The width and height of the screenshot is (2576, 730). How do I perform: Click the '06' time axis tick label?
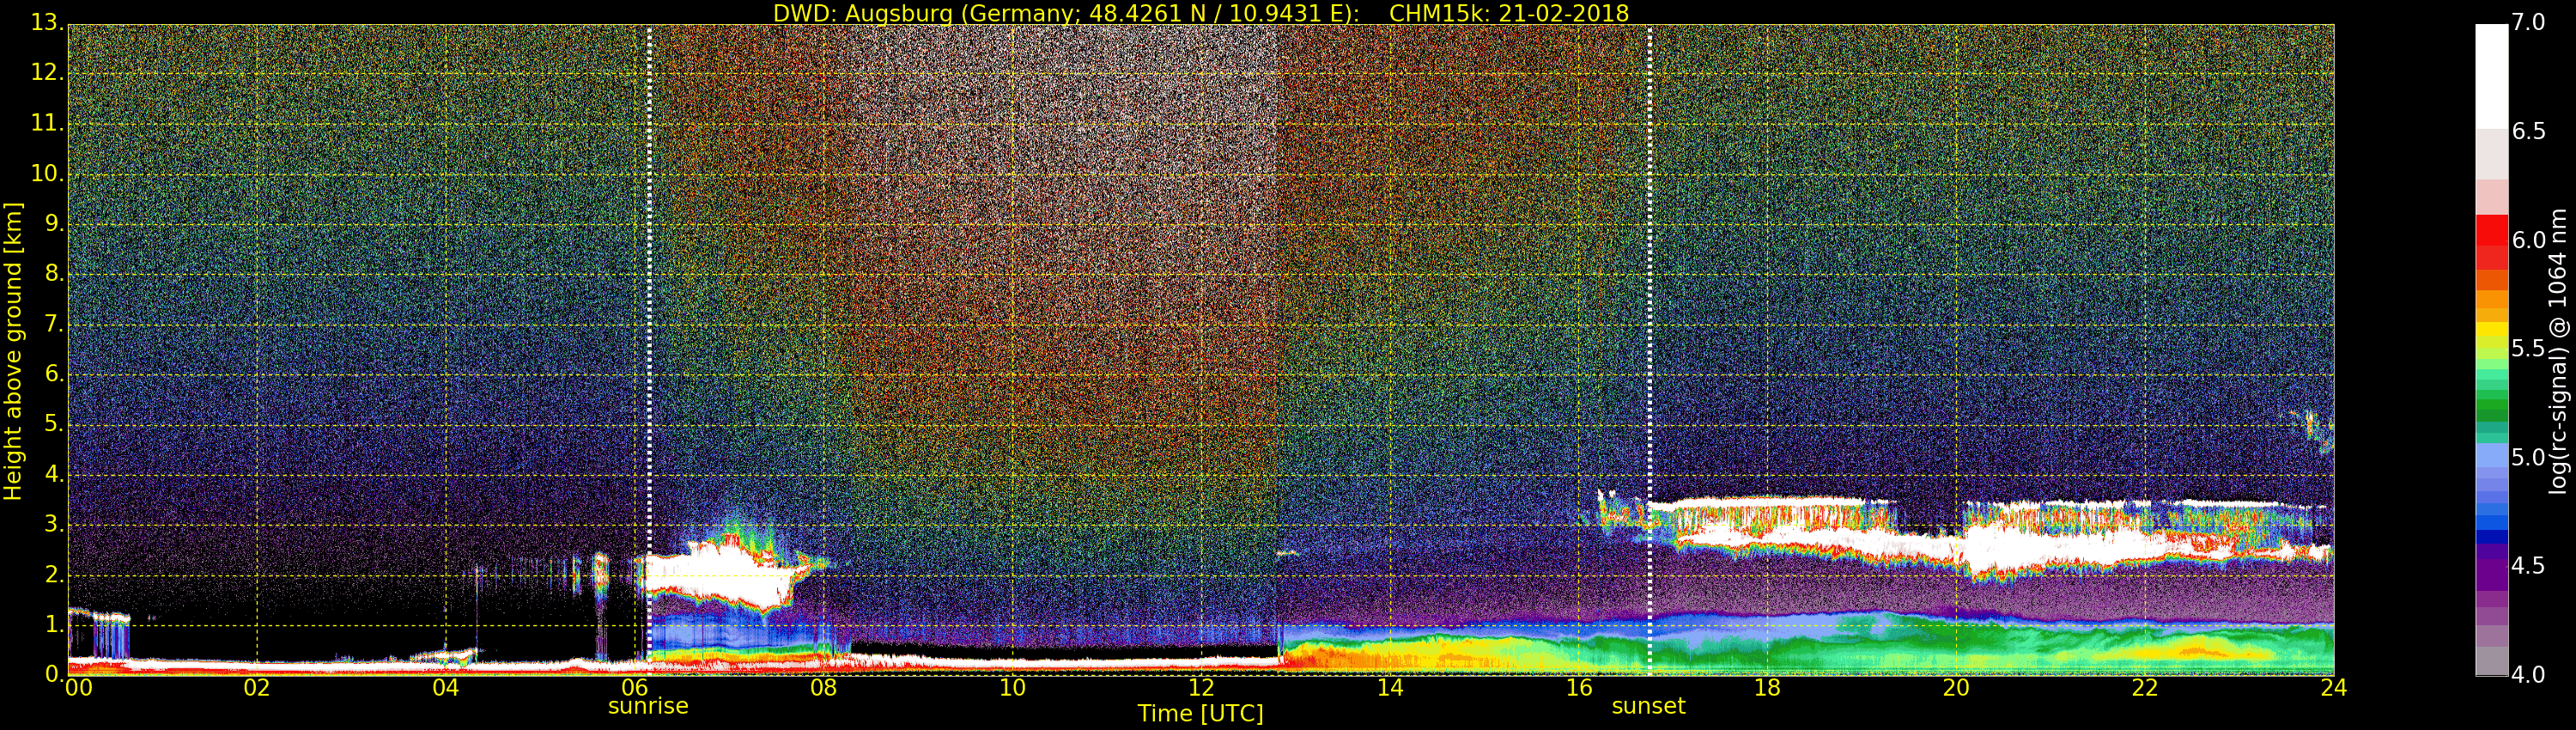tap(635, 688)
